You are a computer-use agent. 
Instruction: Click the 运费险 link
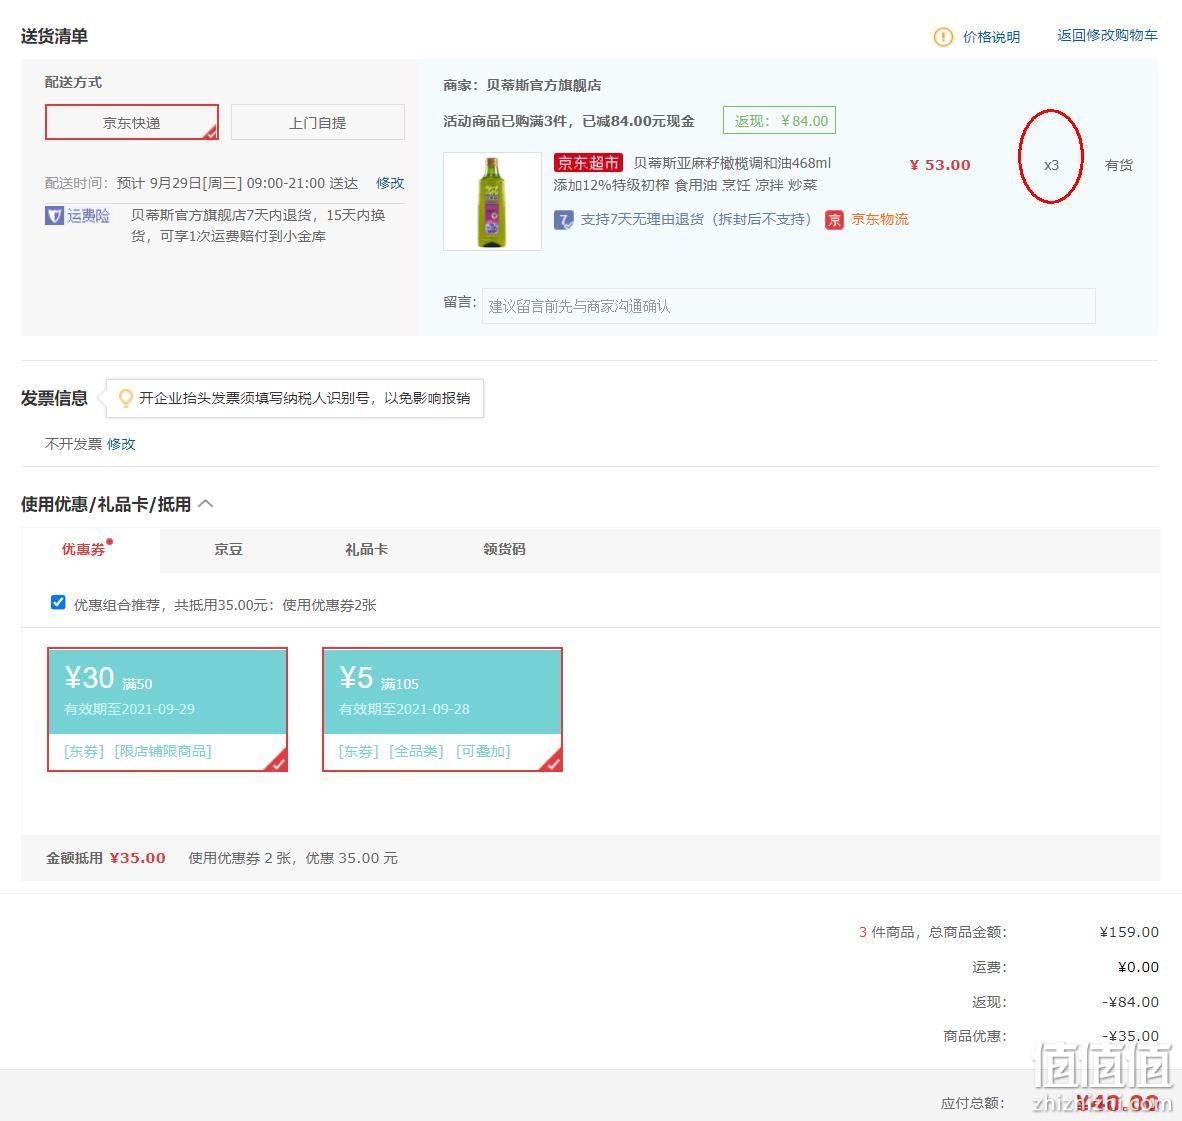coord(88,216)
